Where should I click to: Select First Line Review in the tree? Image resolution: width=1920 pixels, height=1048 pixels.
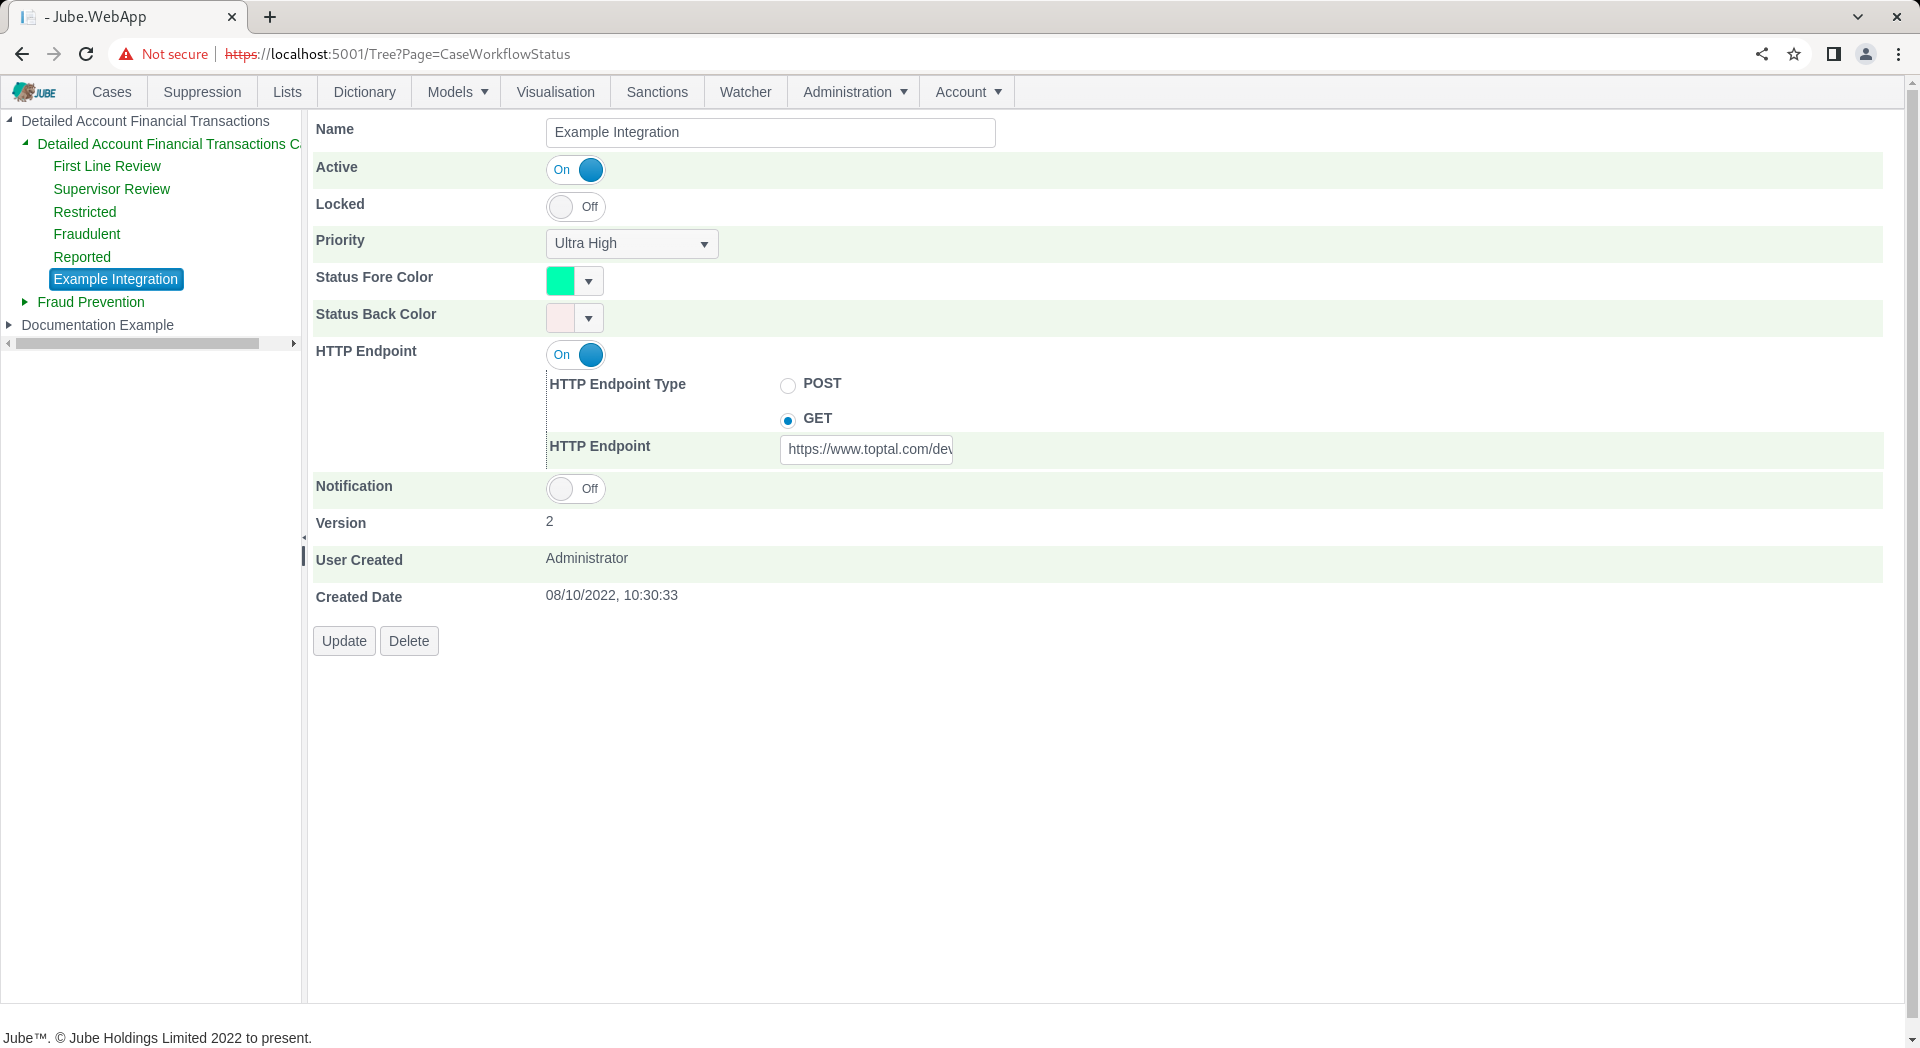107,166
